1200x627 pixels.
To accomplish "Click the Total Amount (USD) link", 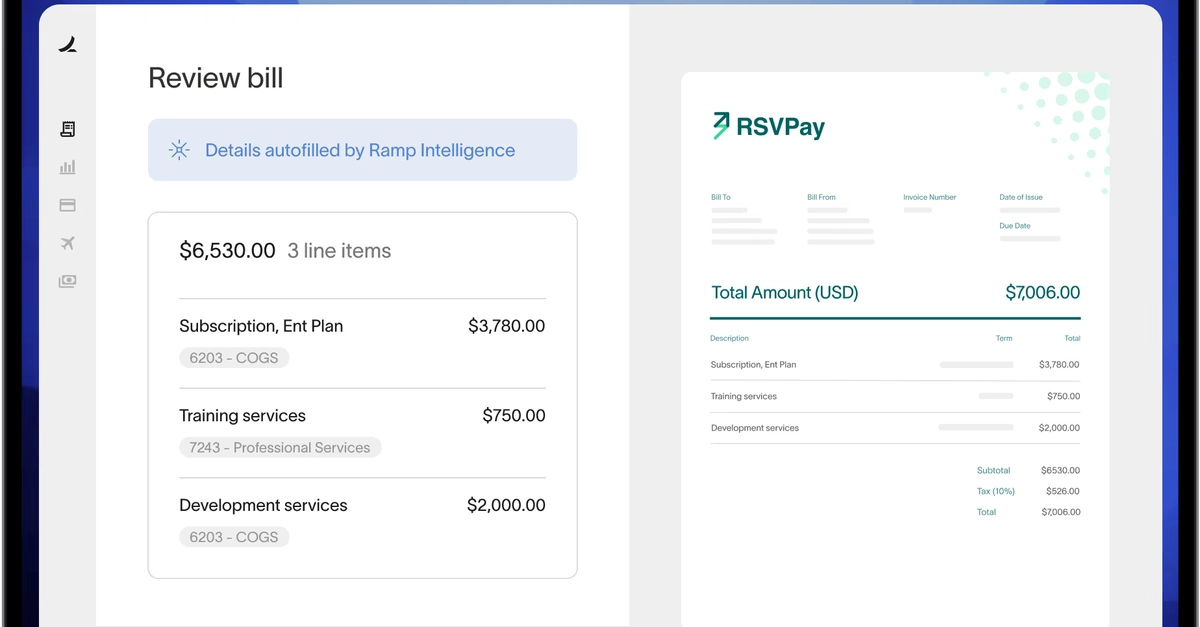I will pos(784,292).
